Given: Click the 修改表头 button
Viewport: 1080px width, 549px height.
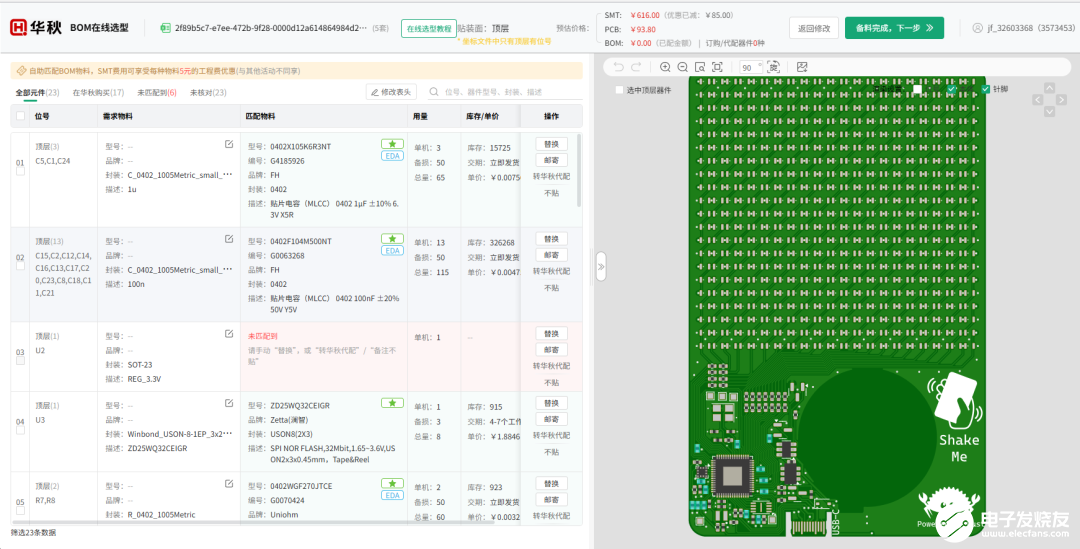Looking at the screenshot, I should coord(391,92).
